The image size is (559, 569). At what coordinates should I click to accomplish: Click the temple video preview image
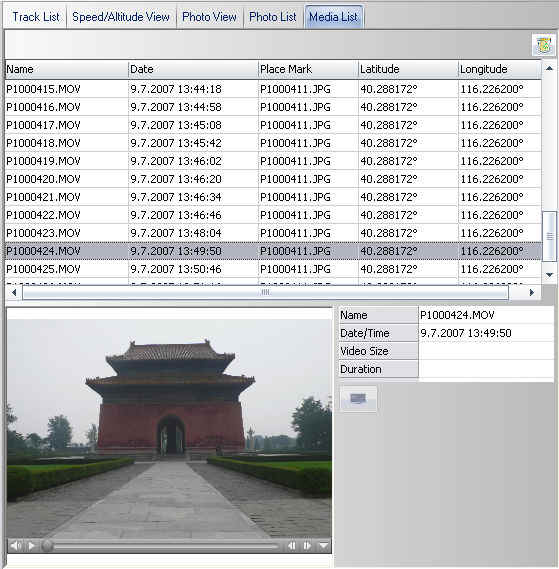(x=169, y=428)
